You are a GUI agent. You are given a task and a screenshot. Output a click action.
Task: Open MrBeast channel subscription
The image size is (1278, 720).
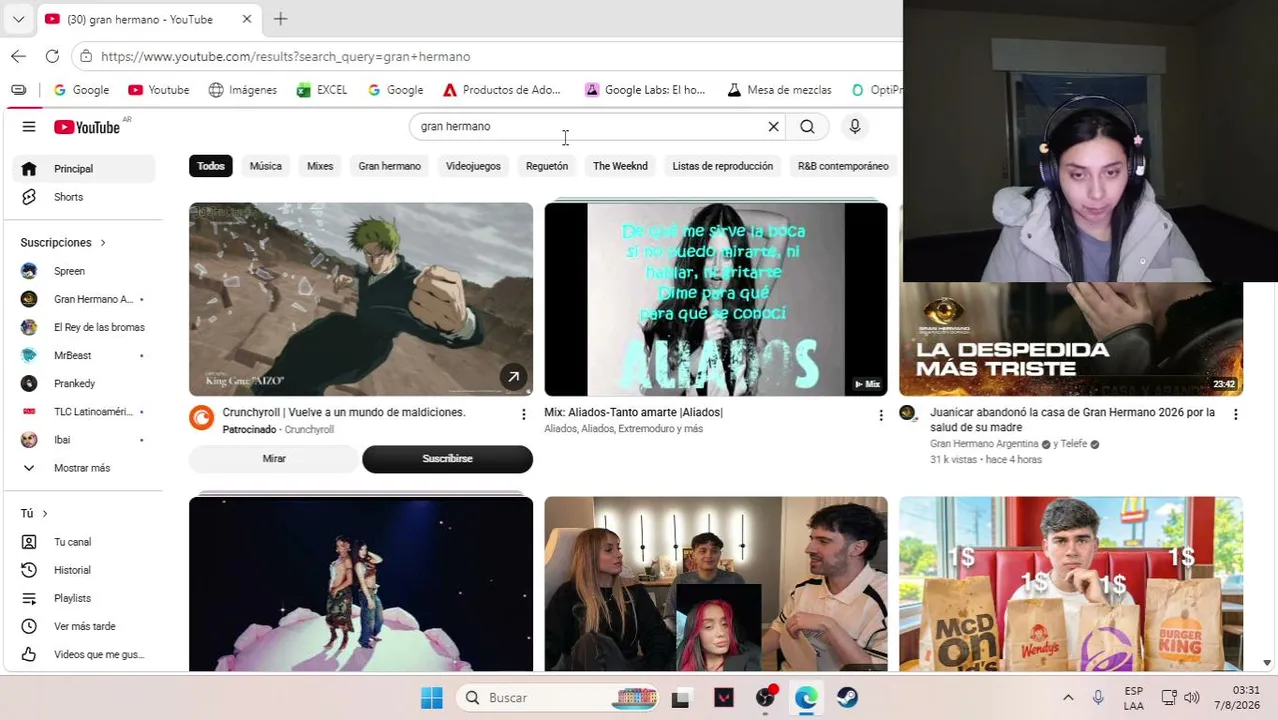83,355
